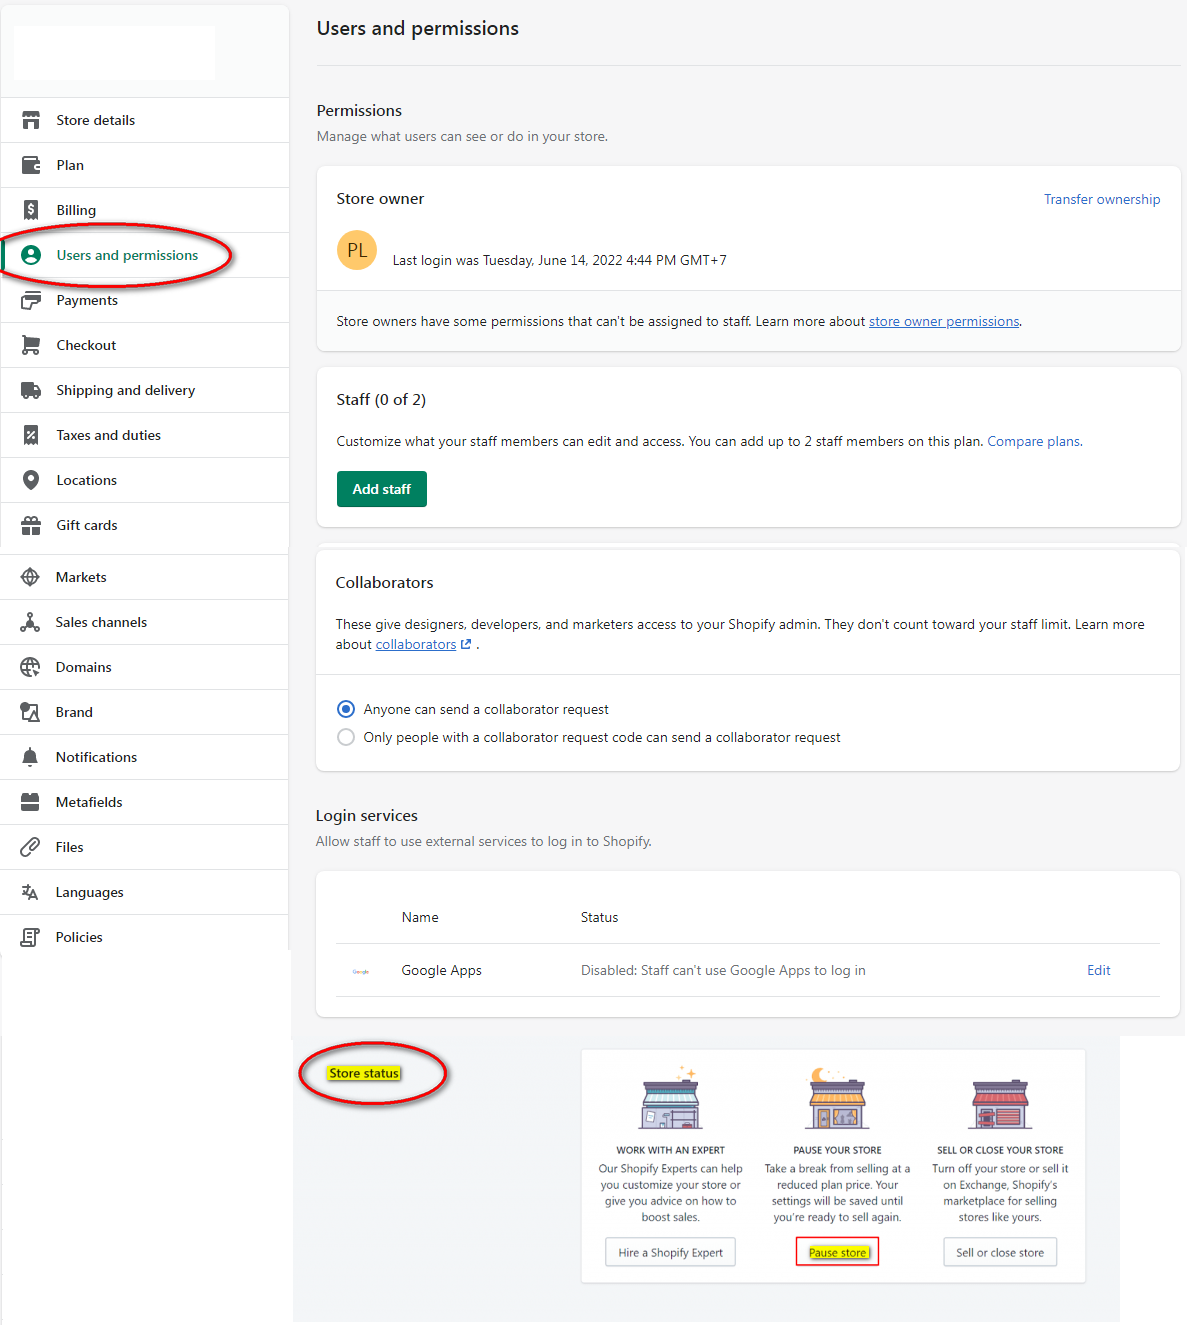
Task: Click the Metafields stack icon
Action: coord(30,802)
